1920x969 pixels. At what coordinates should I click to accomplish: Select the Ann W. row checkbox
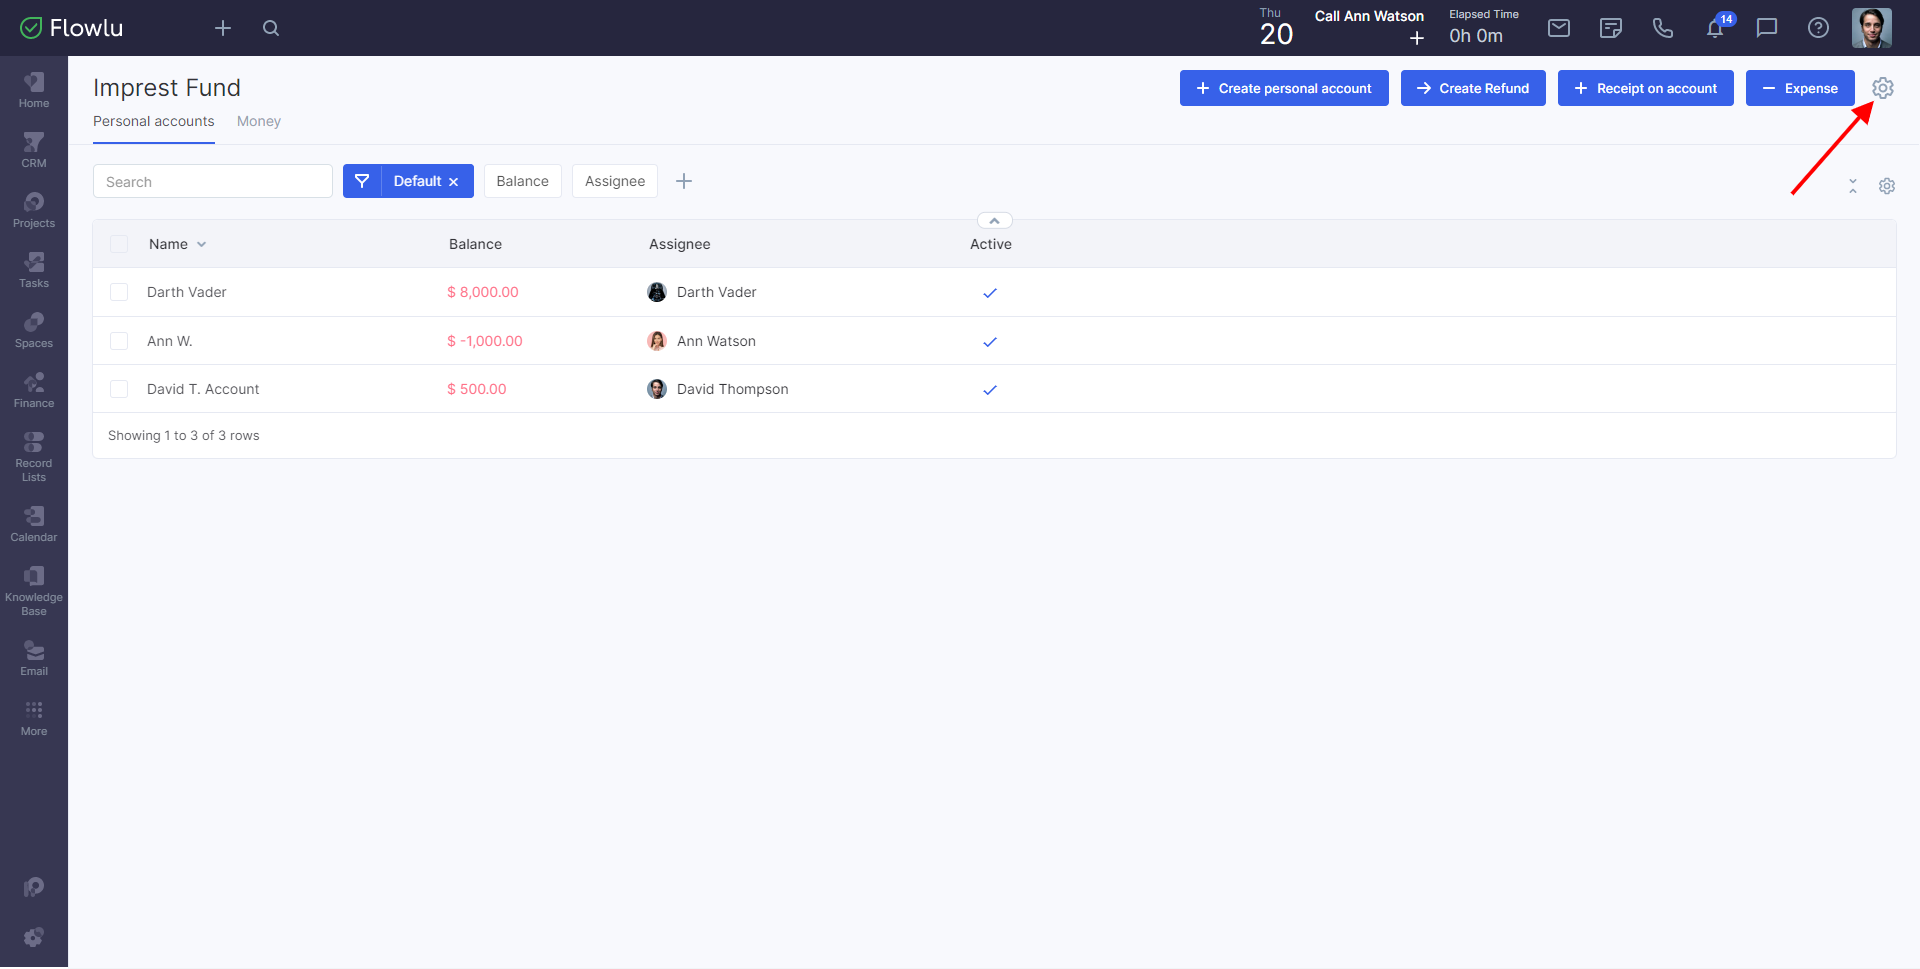point(119,341)
